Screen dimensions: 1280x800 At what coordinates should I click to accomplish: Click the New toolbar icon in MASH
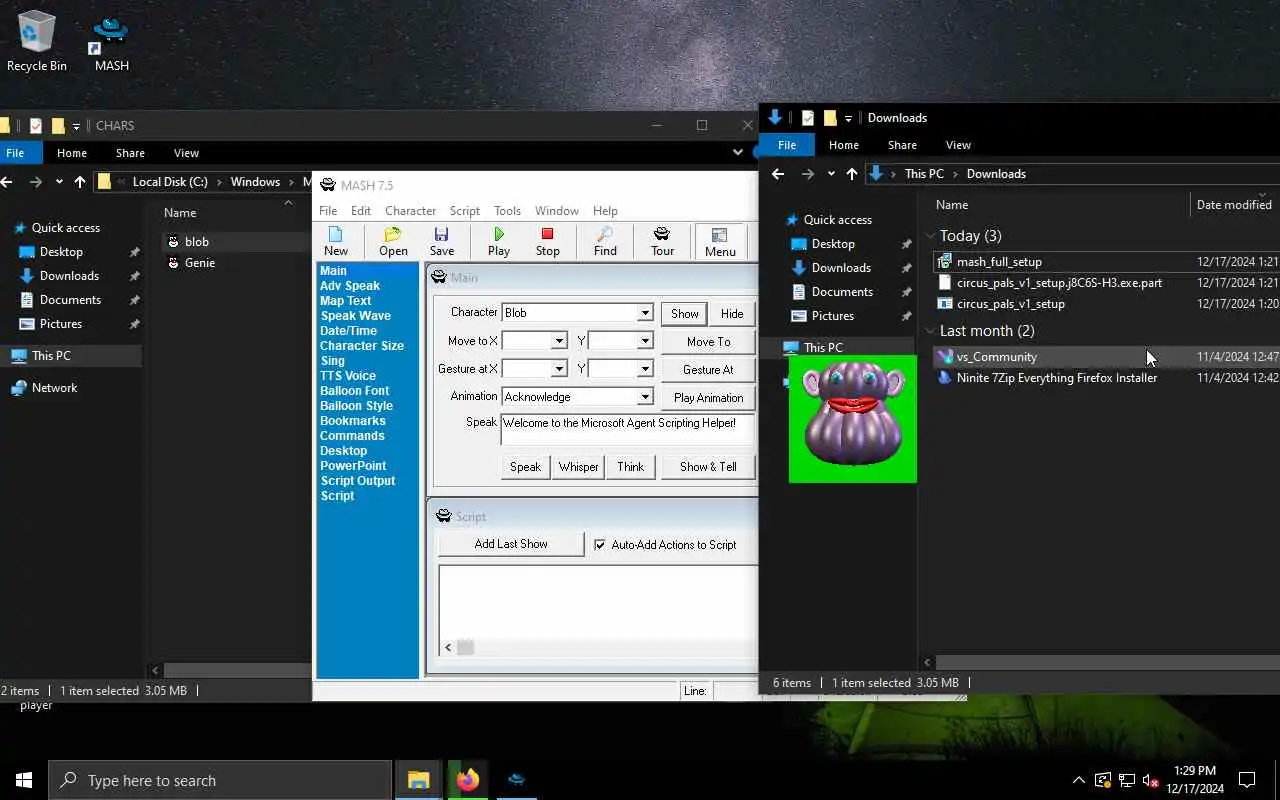tap(336, 241)
